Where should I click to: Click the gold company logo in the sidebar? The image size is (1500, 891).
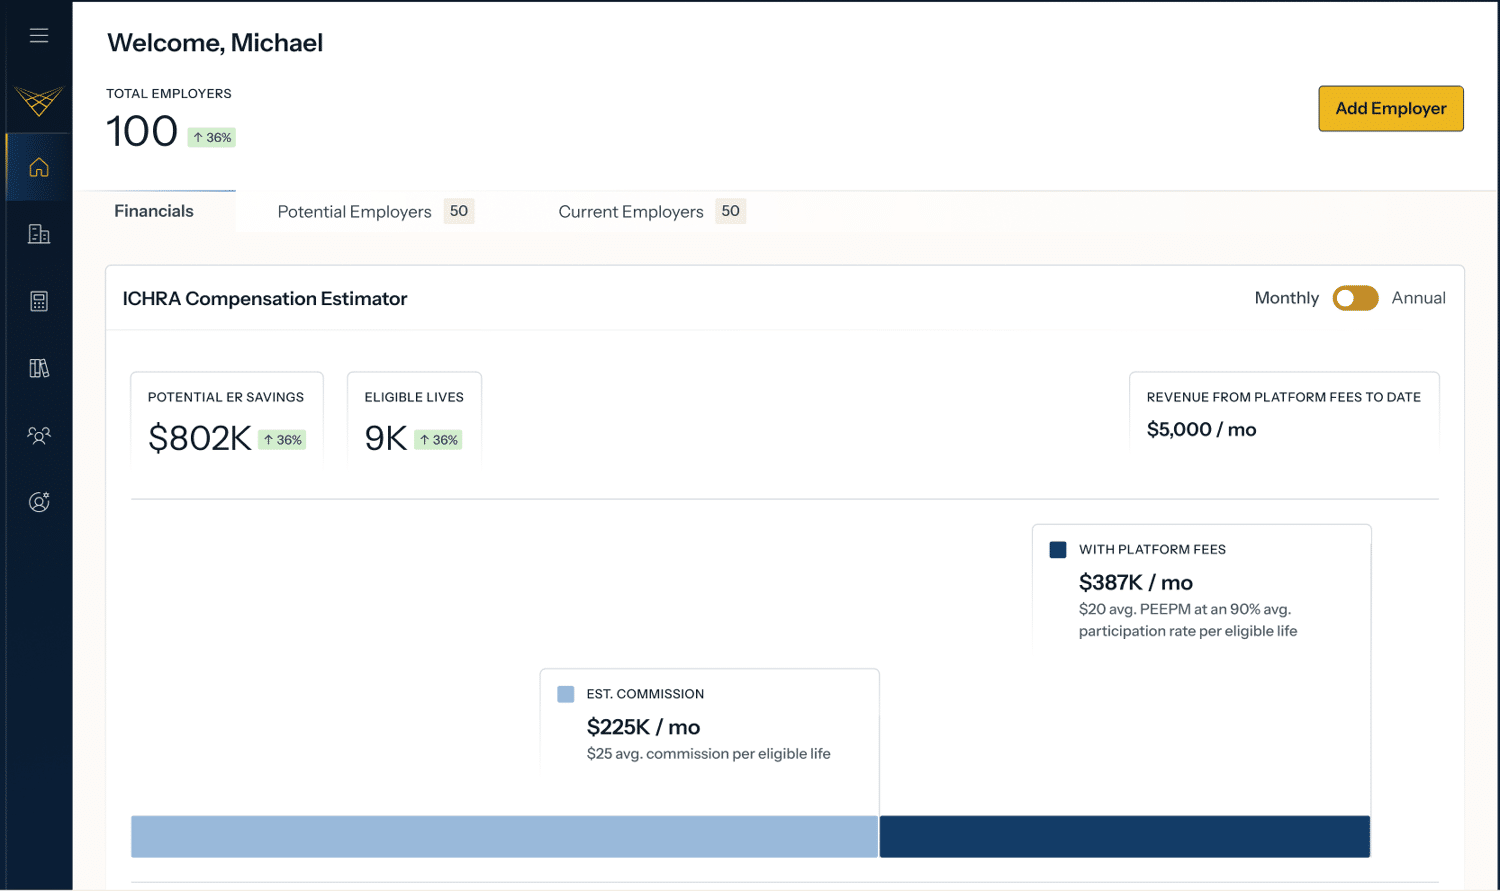tap(39, 100)
